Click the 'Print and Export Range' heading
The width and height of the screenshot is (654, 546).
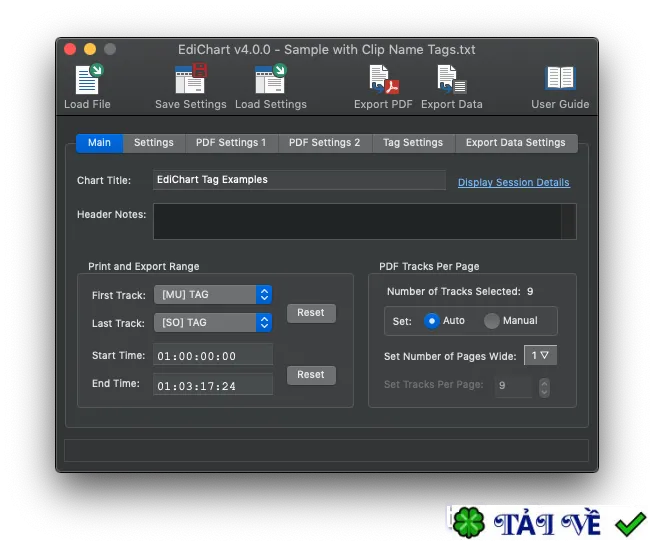143,267
